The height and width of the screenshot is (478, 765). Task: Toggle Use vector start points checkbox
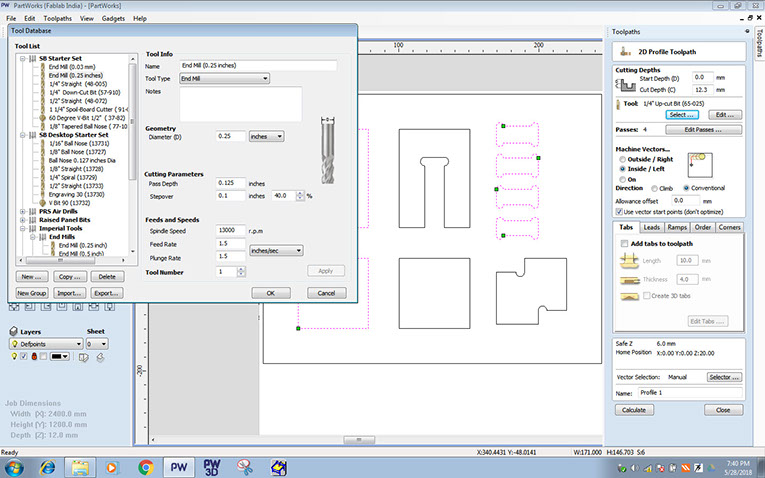click(x=619, y=212)
